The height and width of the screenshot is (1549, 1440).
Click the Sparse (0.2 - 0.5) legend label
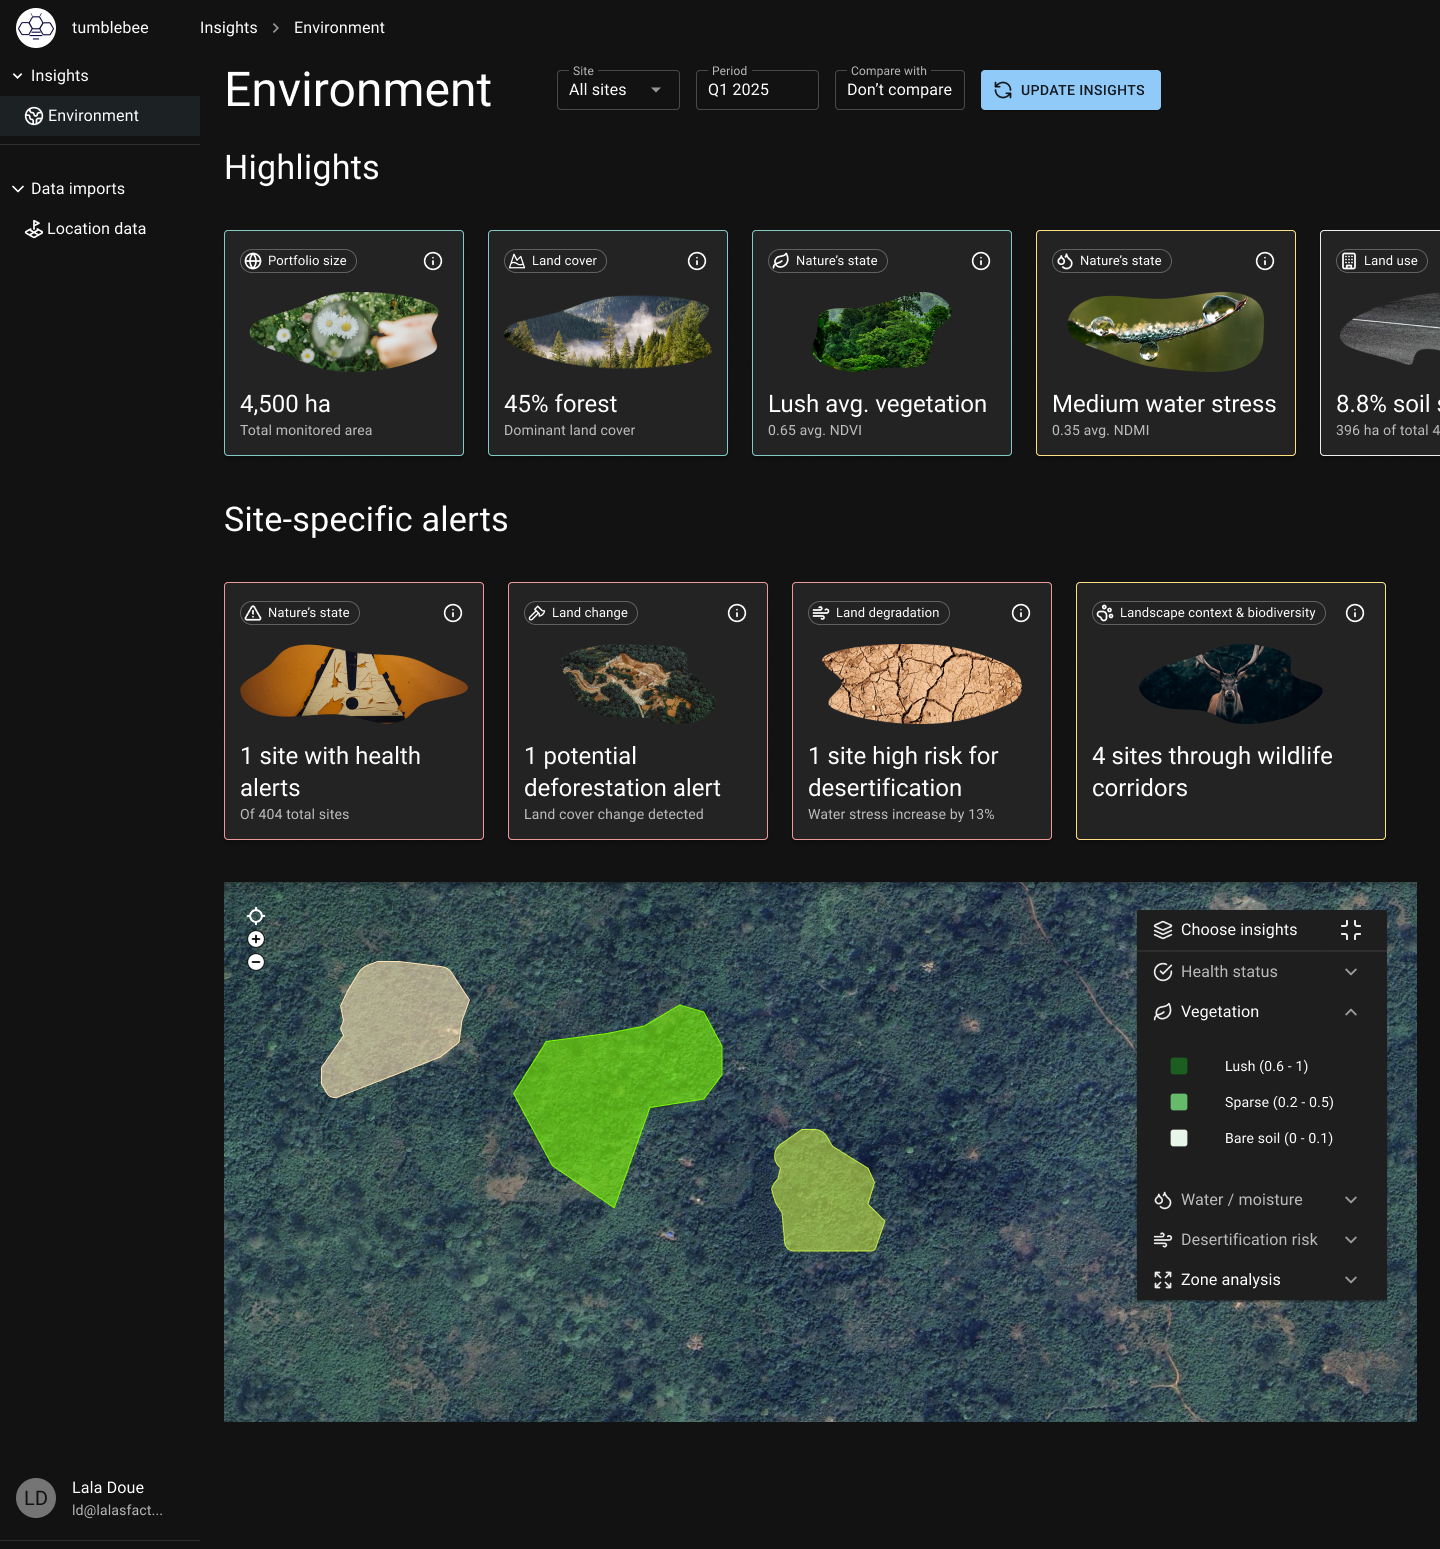[x=1279, y=1102]
